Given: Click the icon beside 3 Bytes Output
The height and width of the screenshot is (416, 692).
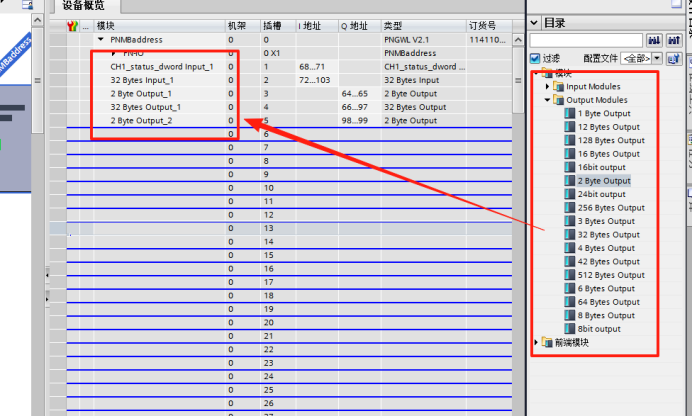Looking at the screenshot, I should tap(569, 221).
